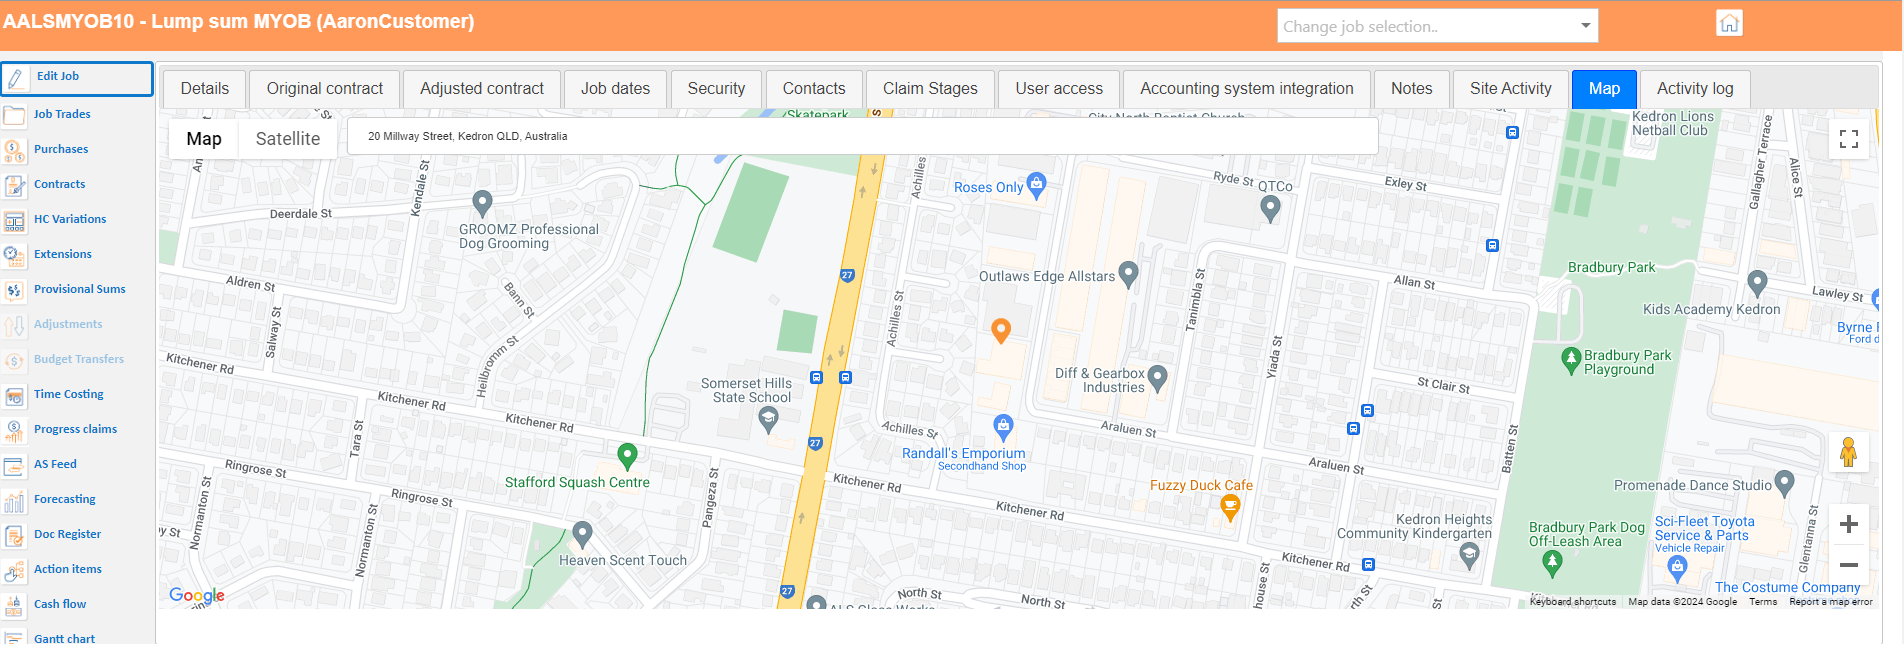
Task: Open the Site Activity tab
Action: click(1511, 89)
